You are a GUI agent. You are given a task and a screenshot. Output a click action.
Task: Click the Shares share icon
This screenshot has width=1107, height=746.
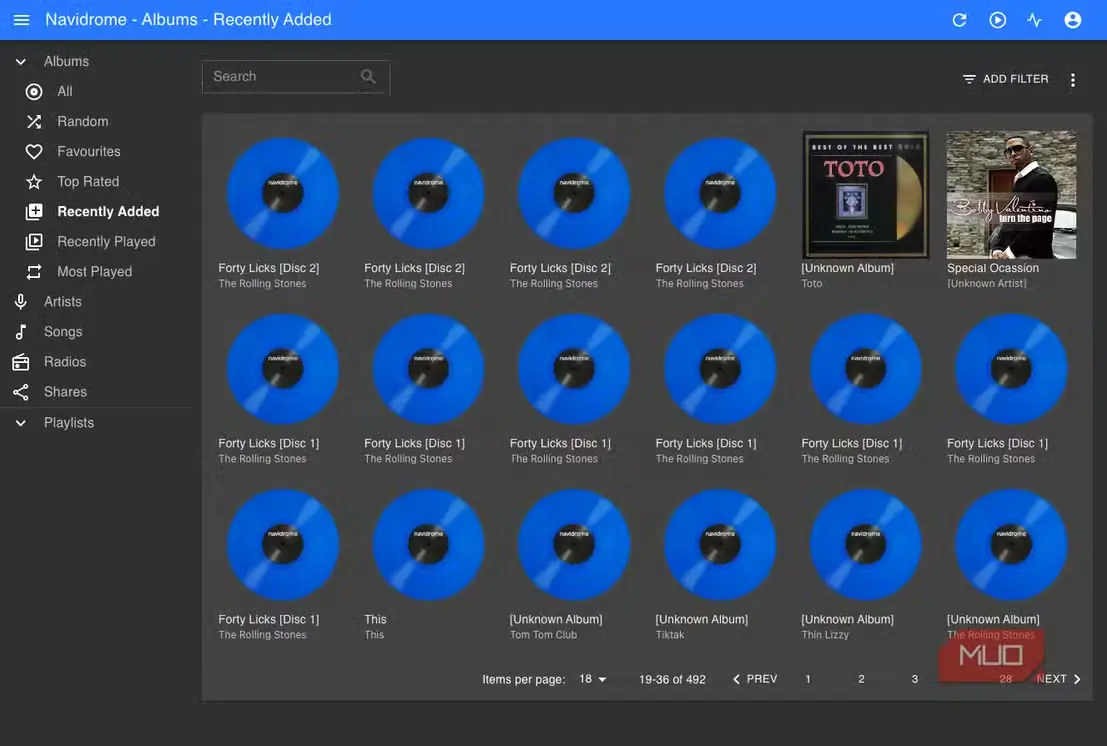(x=20, y=392)
